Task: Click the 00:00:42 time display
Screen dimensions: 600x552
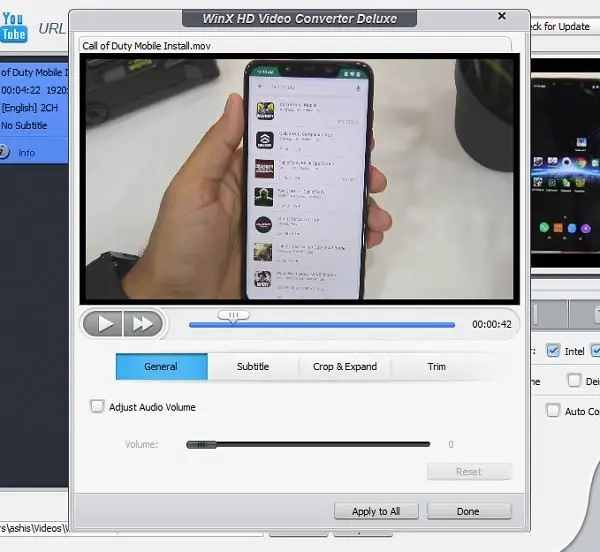Action: 492,324
